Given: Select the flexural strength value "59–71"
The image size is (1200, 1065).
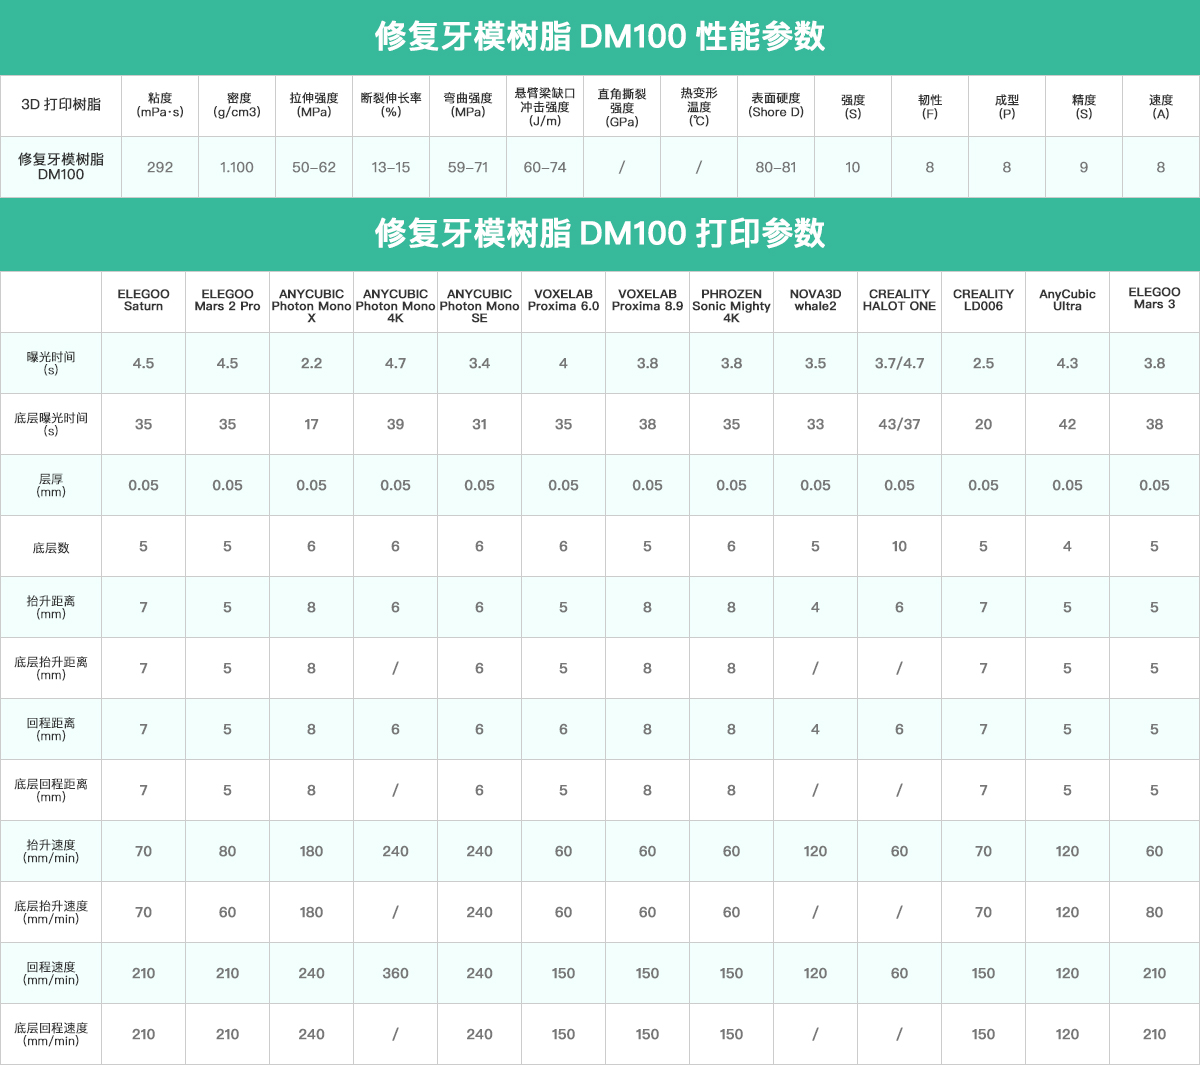Looking at the screenshot, I should pos(468,167).
